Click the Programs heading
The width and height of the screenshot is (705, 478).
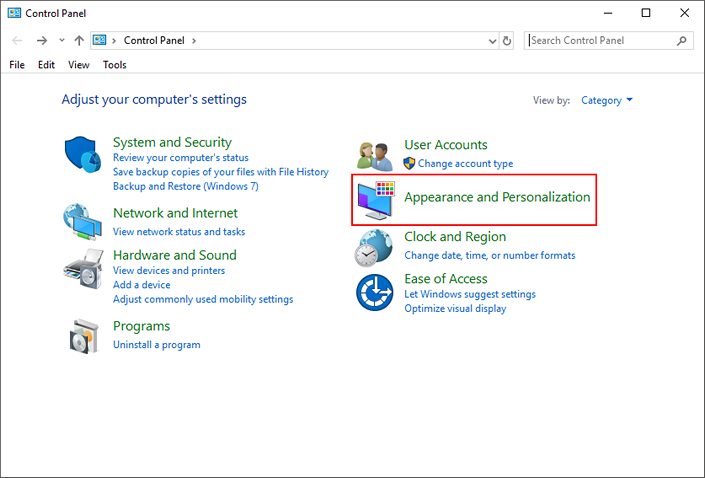[x=142, y=326]
